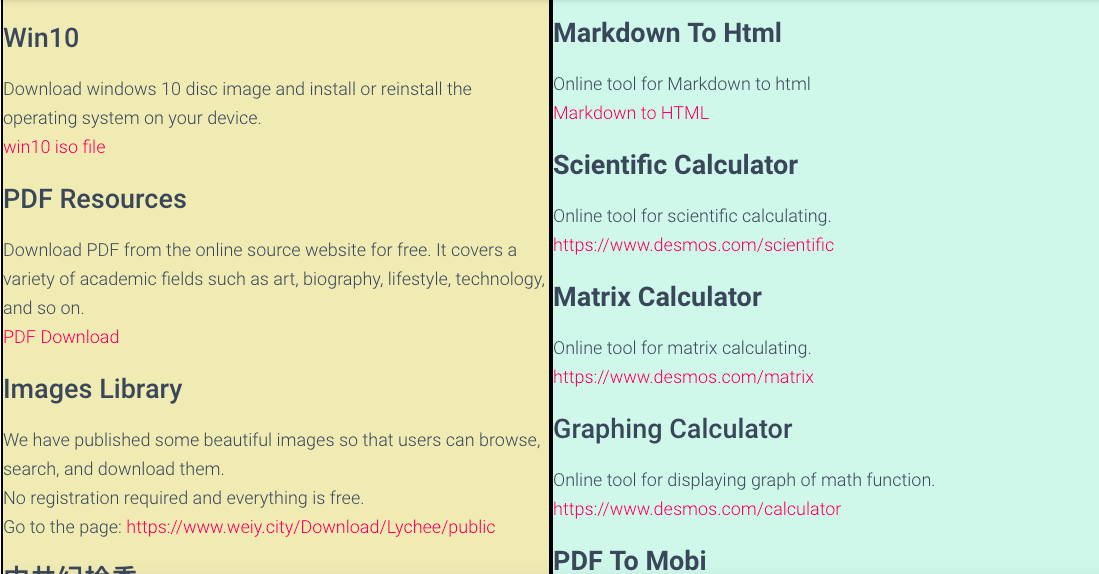Click the Win10 heading
1099x574 pixels.
[41, 38]
